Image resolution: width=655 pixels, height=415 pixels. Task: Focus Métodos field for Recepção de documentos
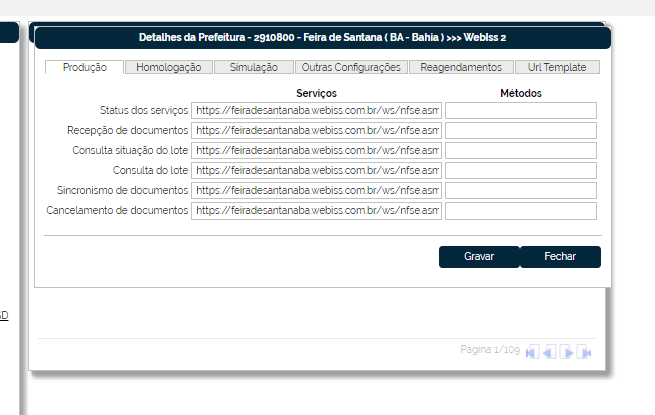(x=521, y=130)
